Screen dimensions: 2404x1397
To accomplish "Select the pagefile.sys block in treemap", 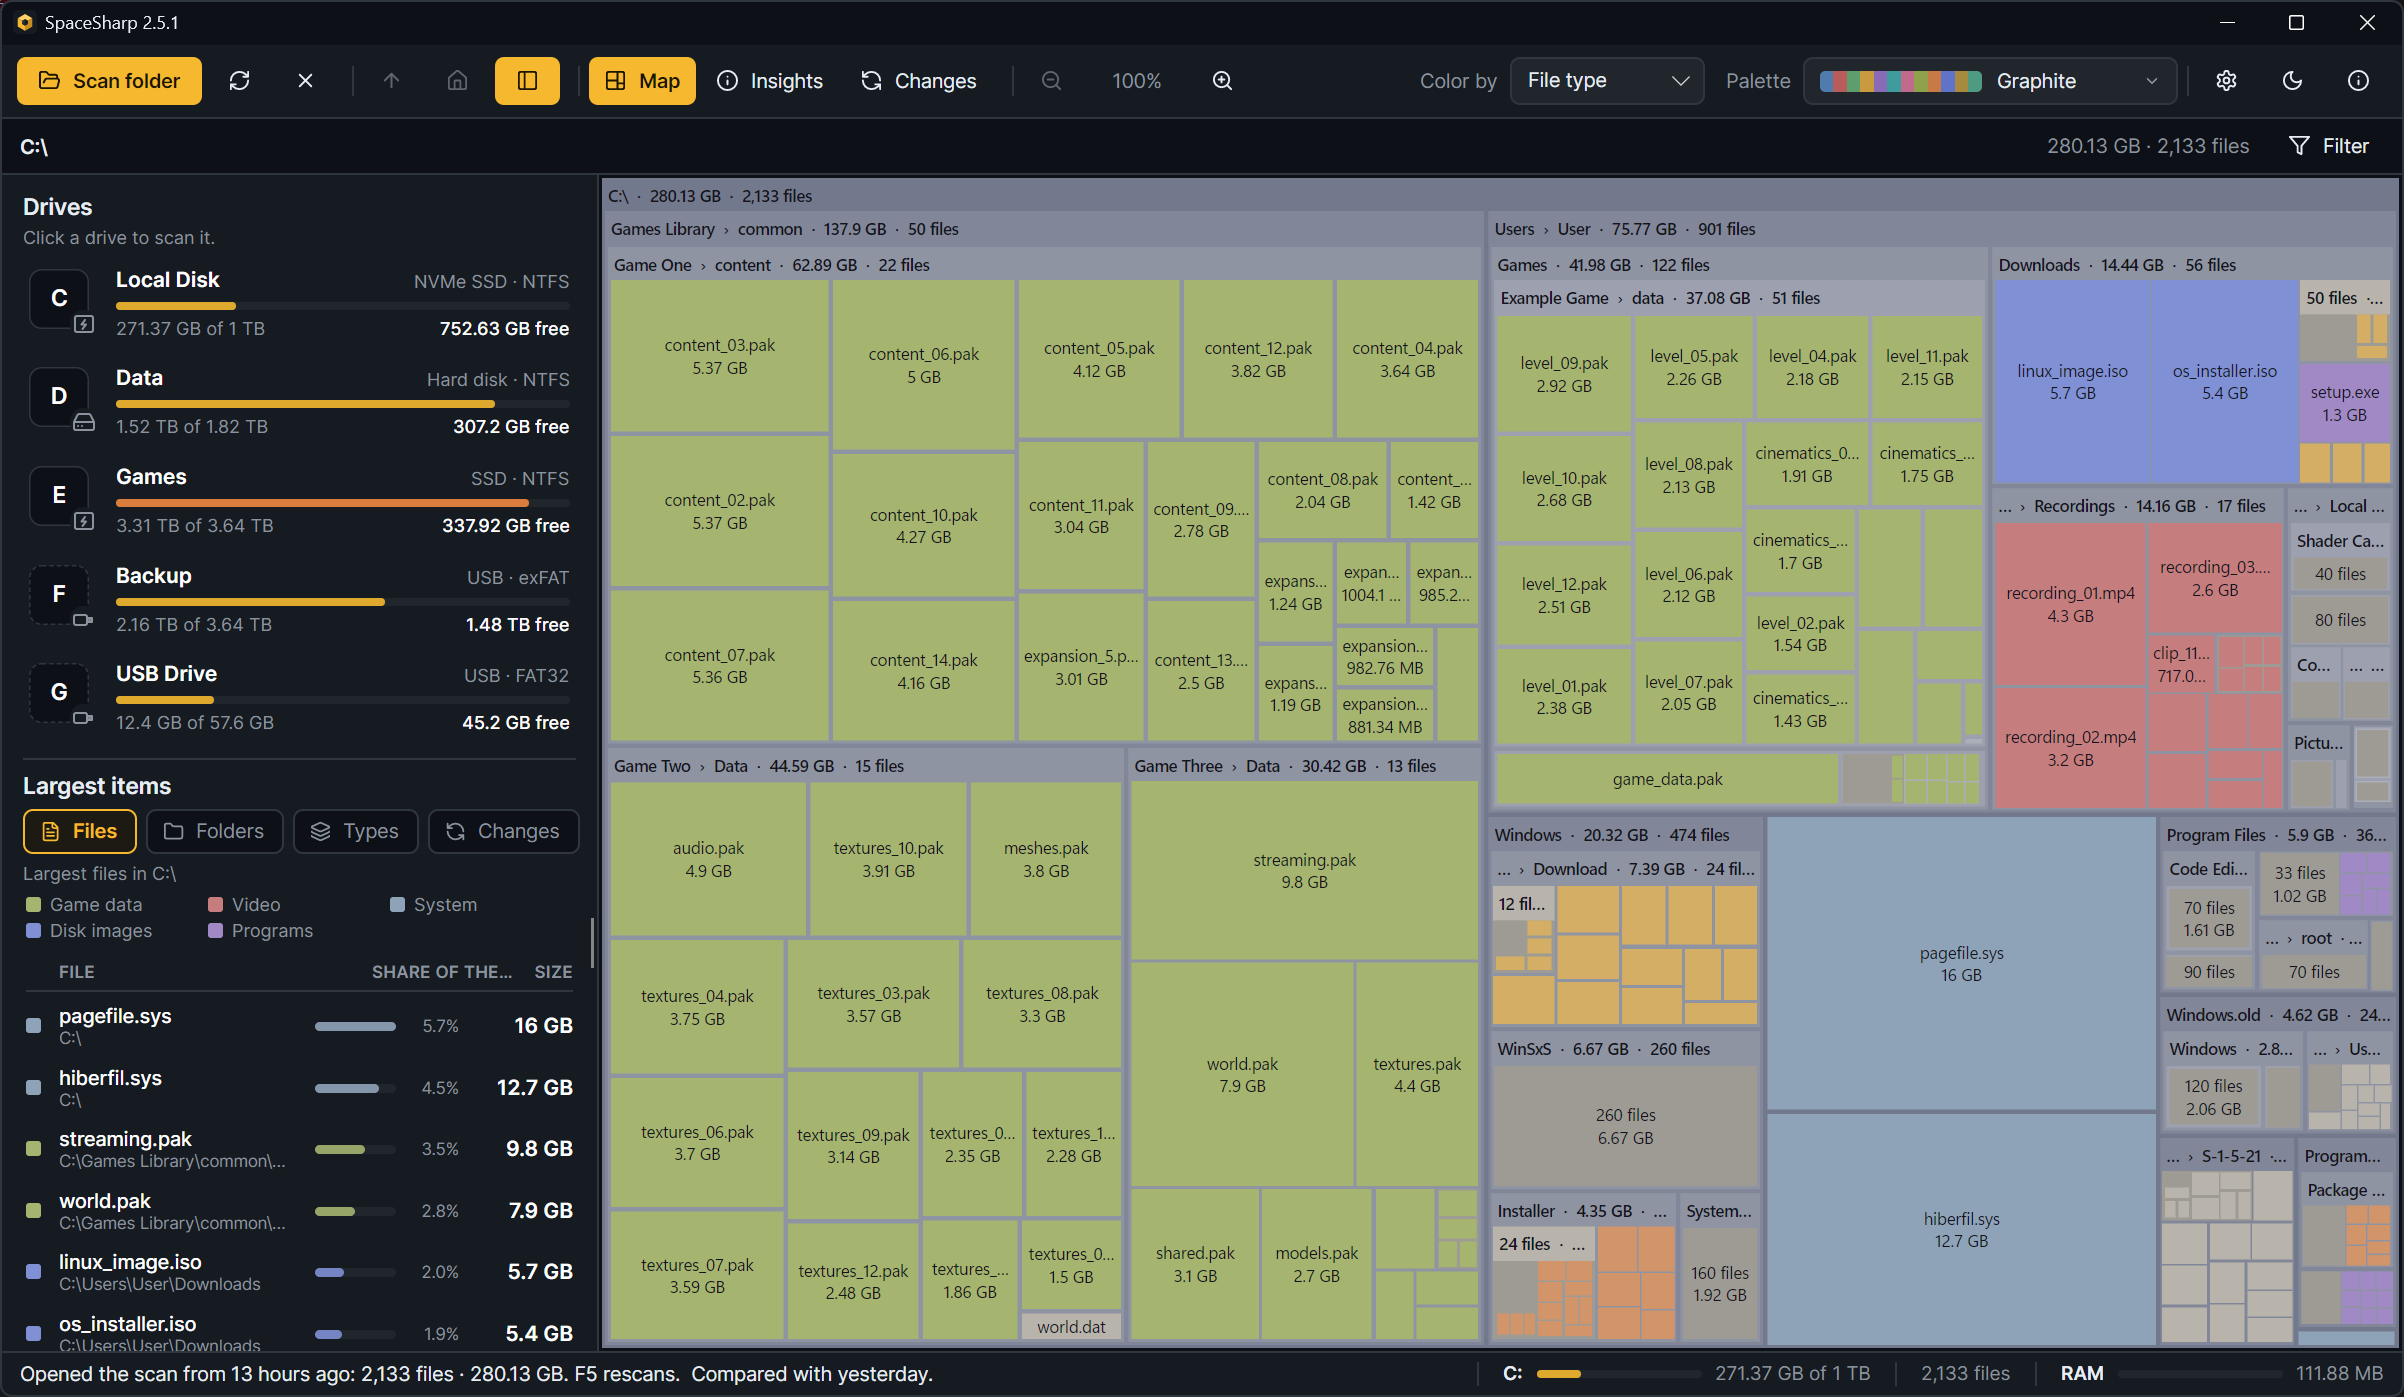I will [1961, 964].
